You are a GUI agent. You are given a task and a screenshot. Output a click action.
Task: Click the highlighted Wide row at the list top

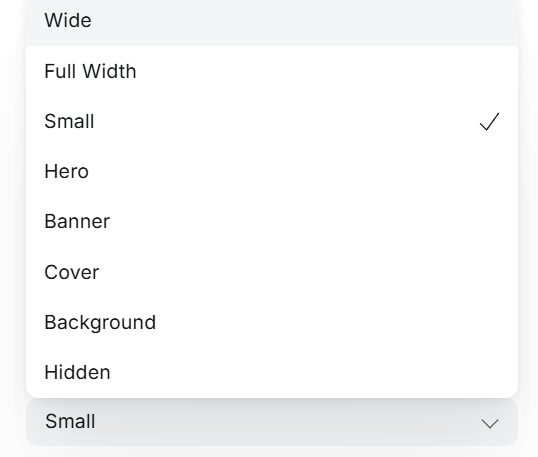(x=272, y=21)
